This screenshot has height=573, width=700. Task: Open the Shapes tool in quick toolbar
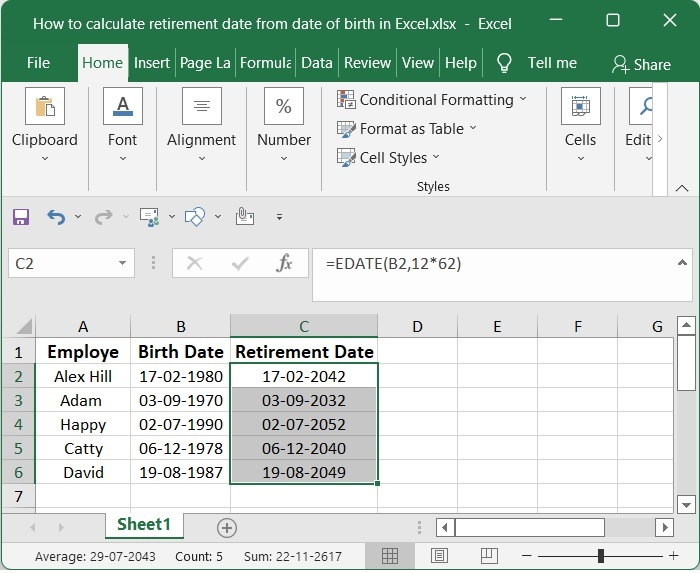(195, 217)
